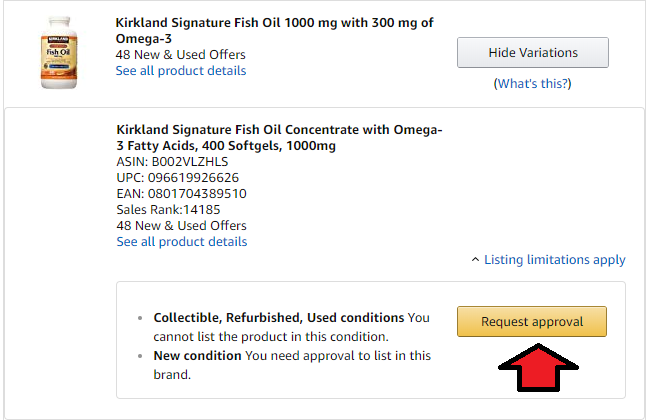Click the EAN 0801704389510 line
651x420 pixels.
point(181,193)
